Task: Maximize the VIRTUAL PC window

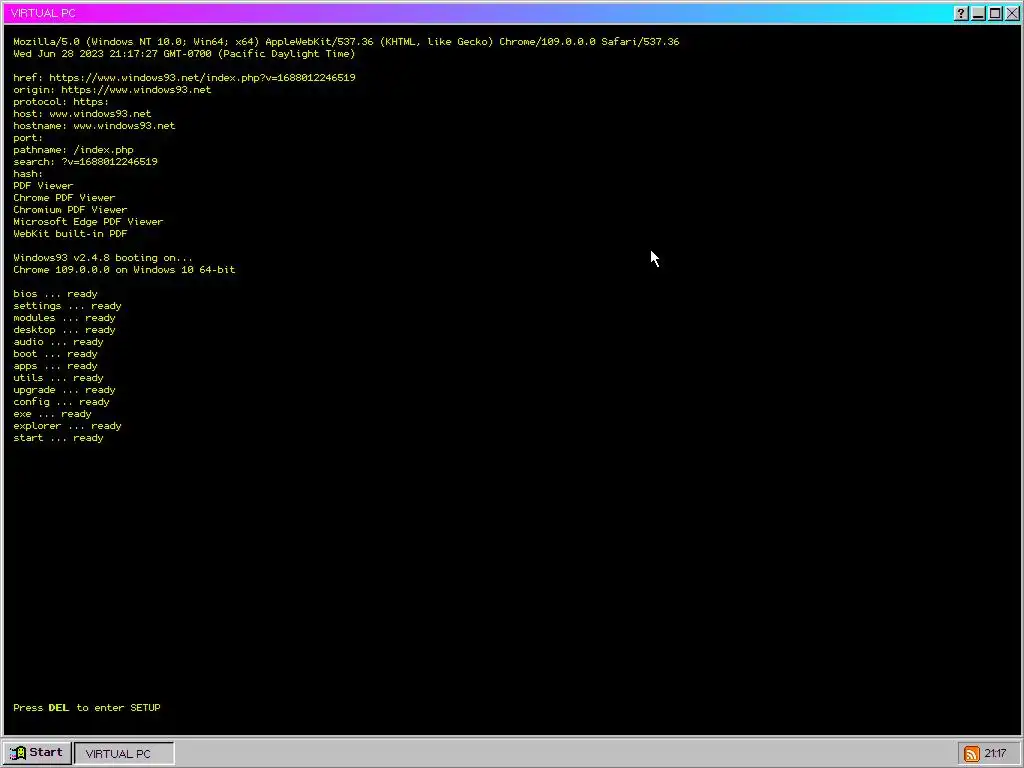Action: click(x=995, y=13)
